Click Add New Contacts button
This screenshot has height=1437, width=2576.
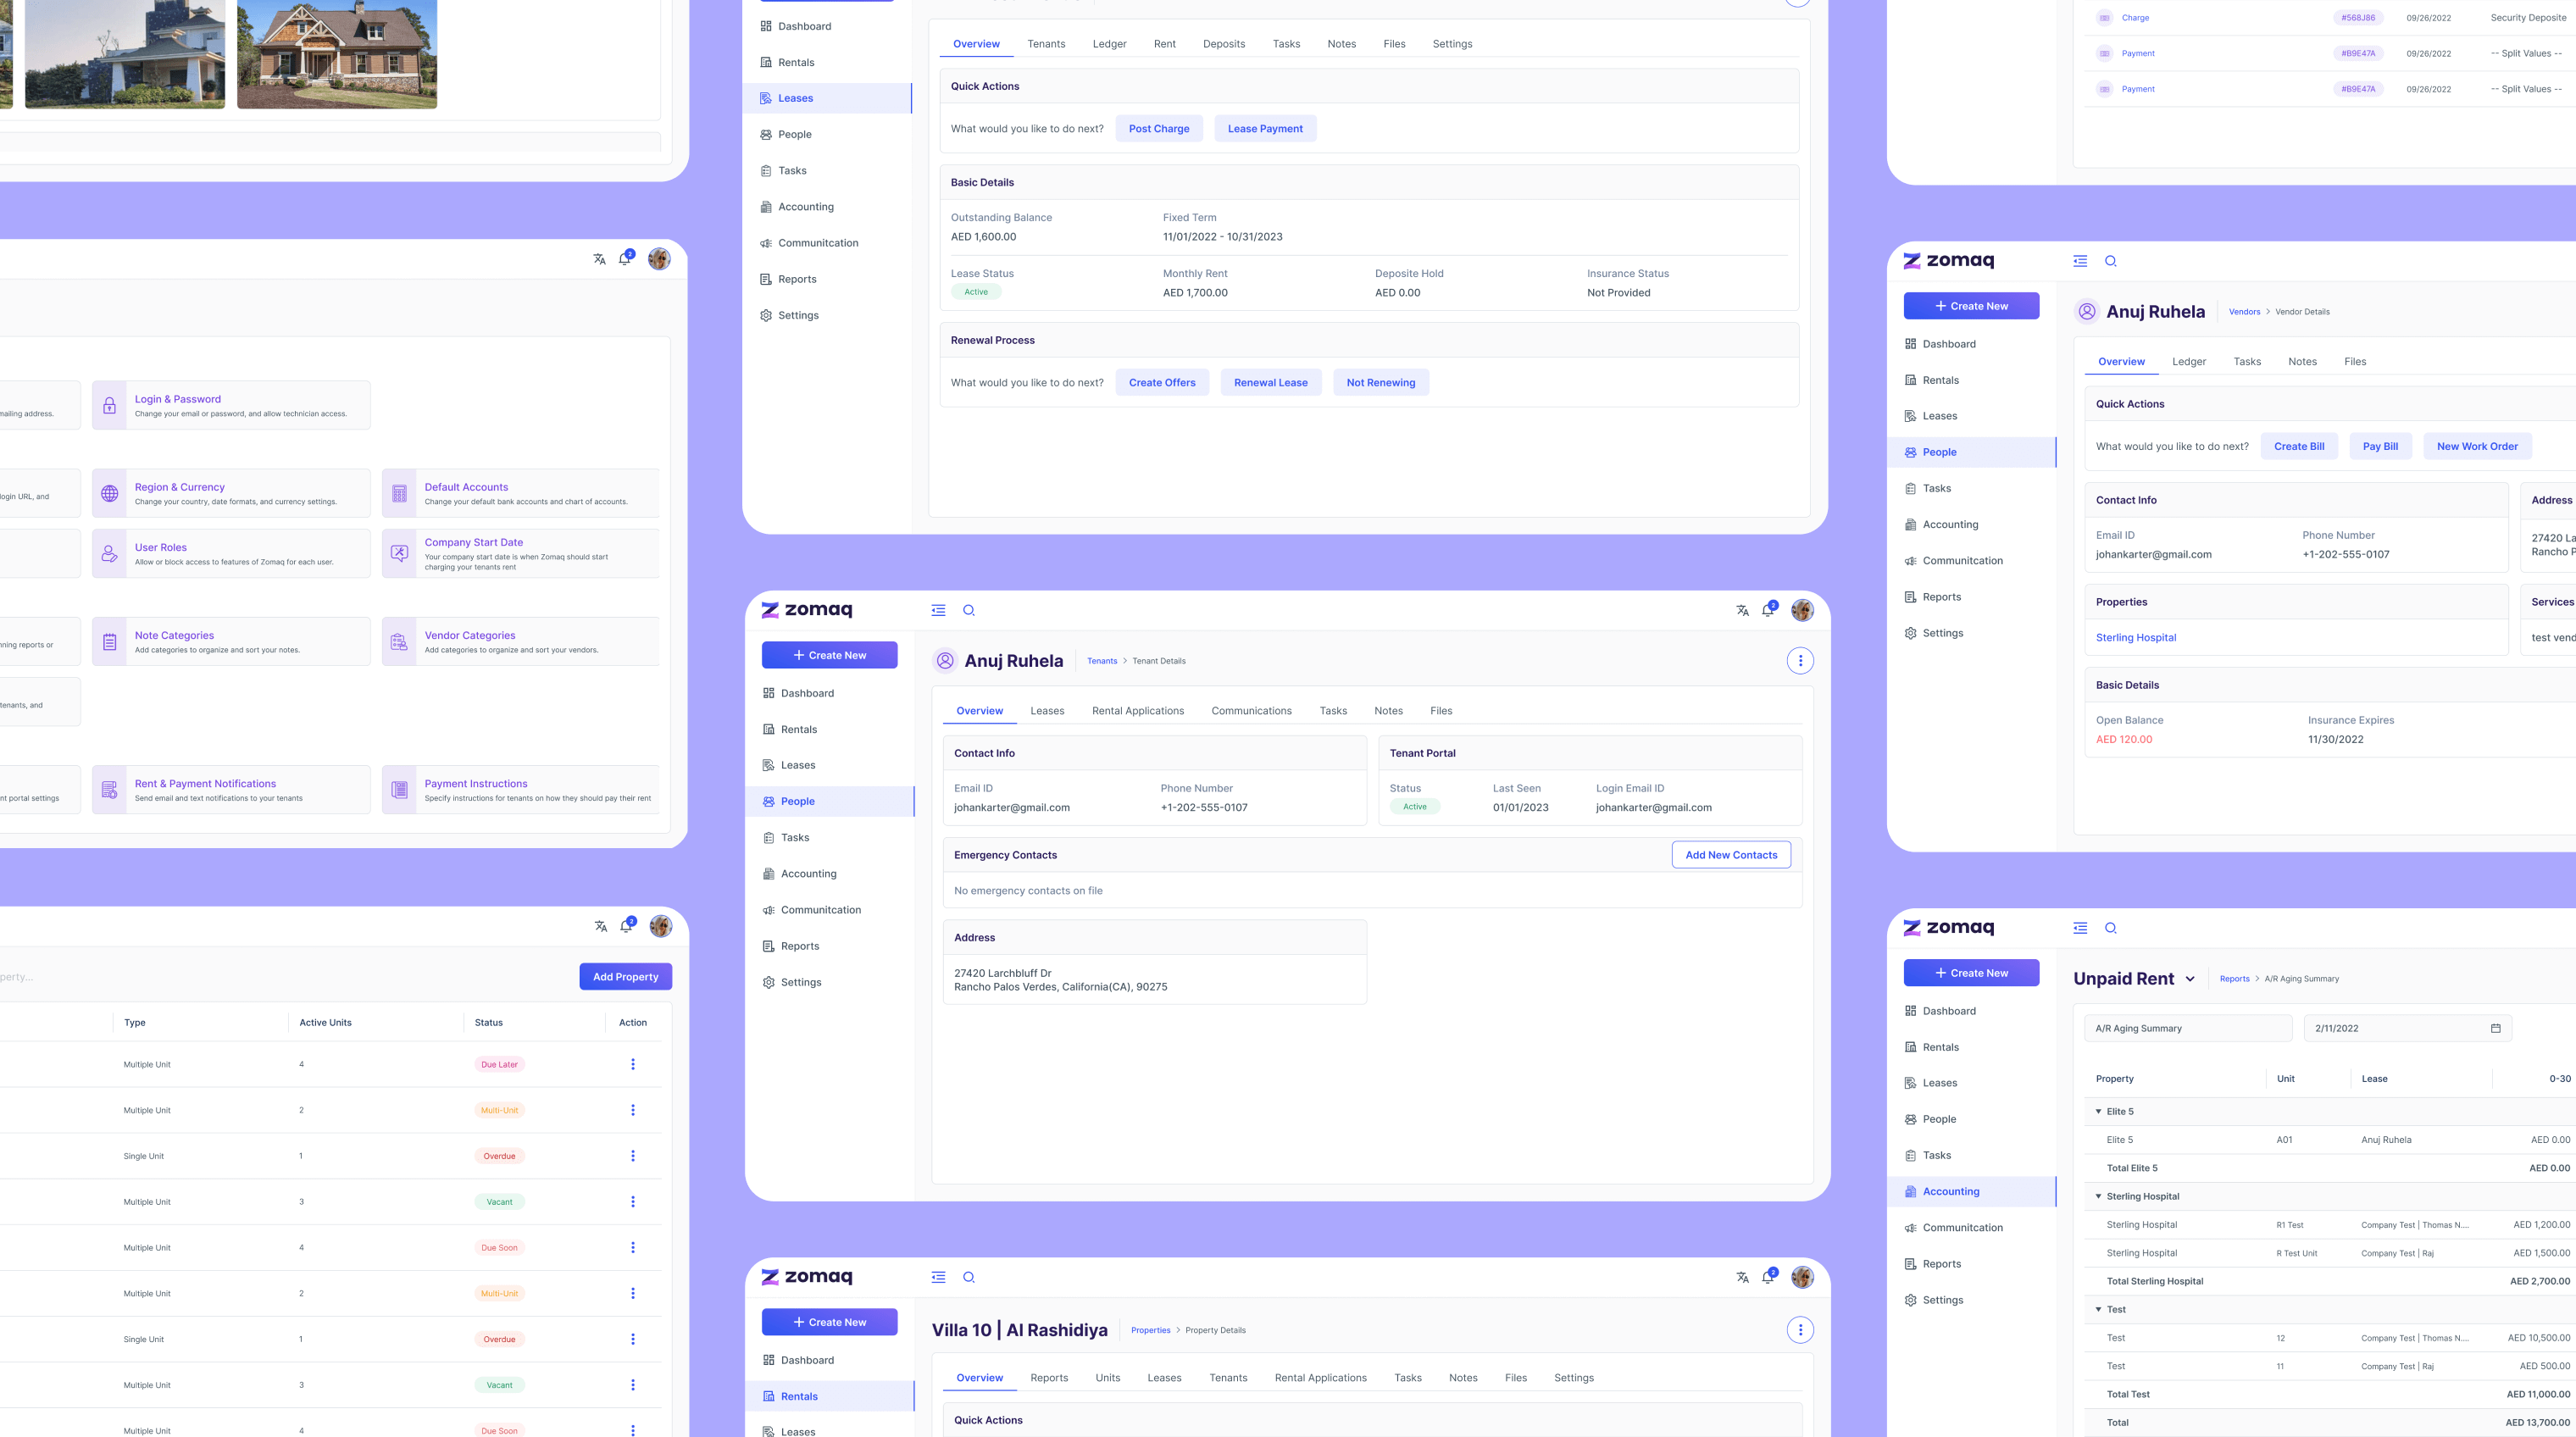(x=1731, y=855)
